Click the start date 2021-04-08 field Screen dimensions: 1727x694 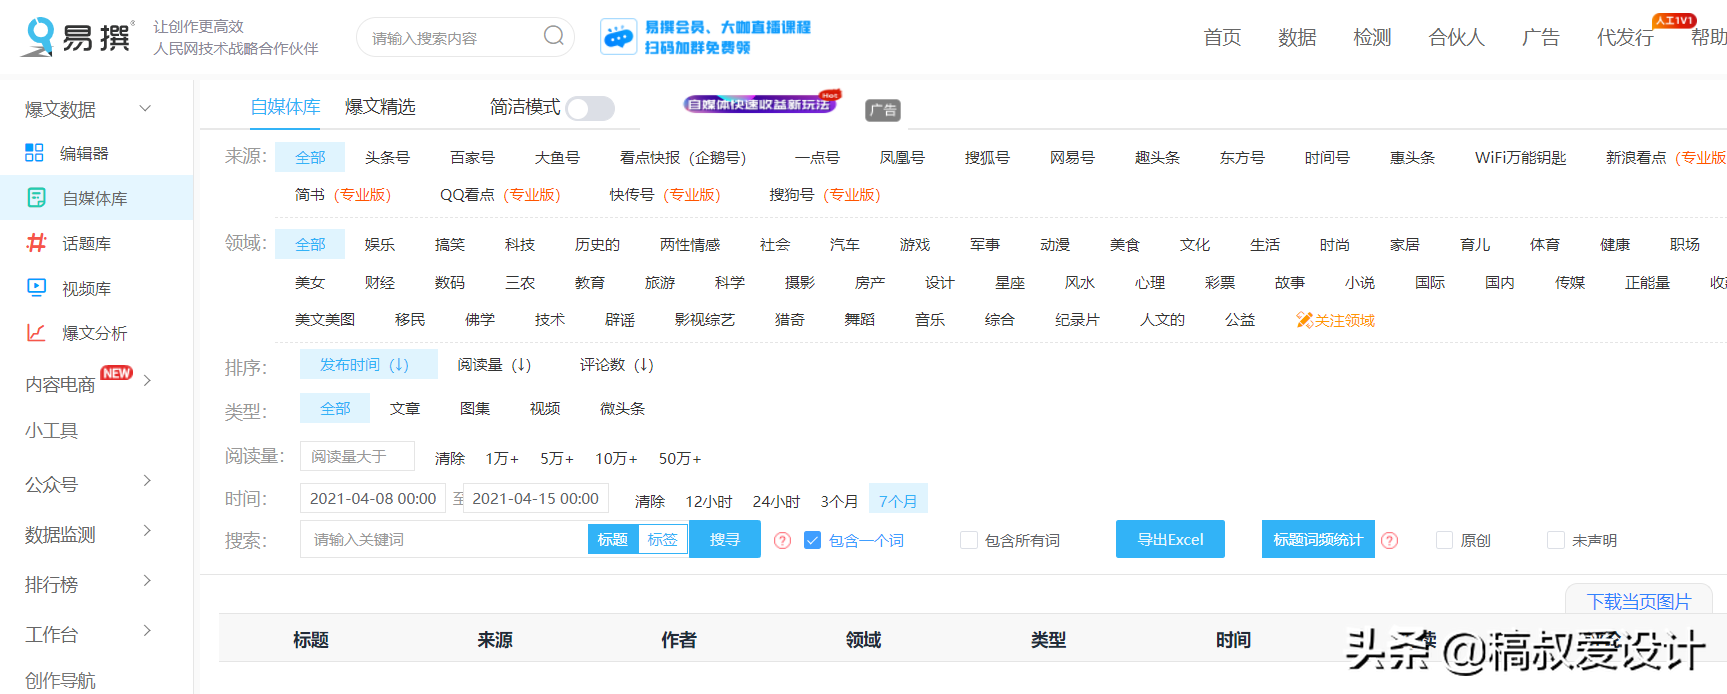coord(373,498)
